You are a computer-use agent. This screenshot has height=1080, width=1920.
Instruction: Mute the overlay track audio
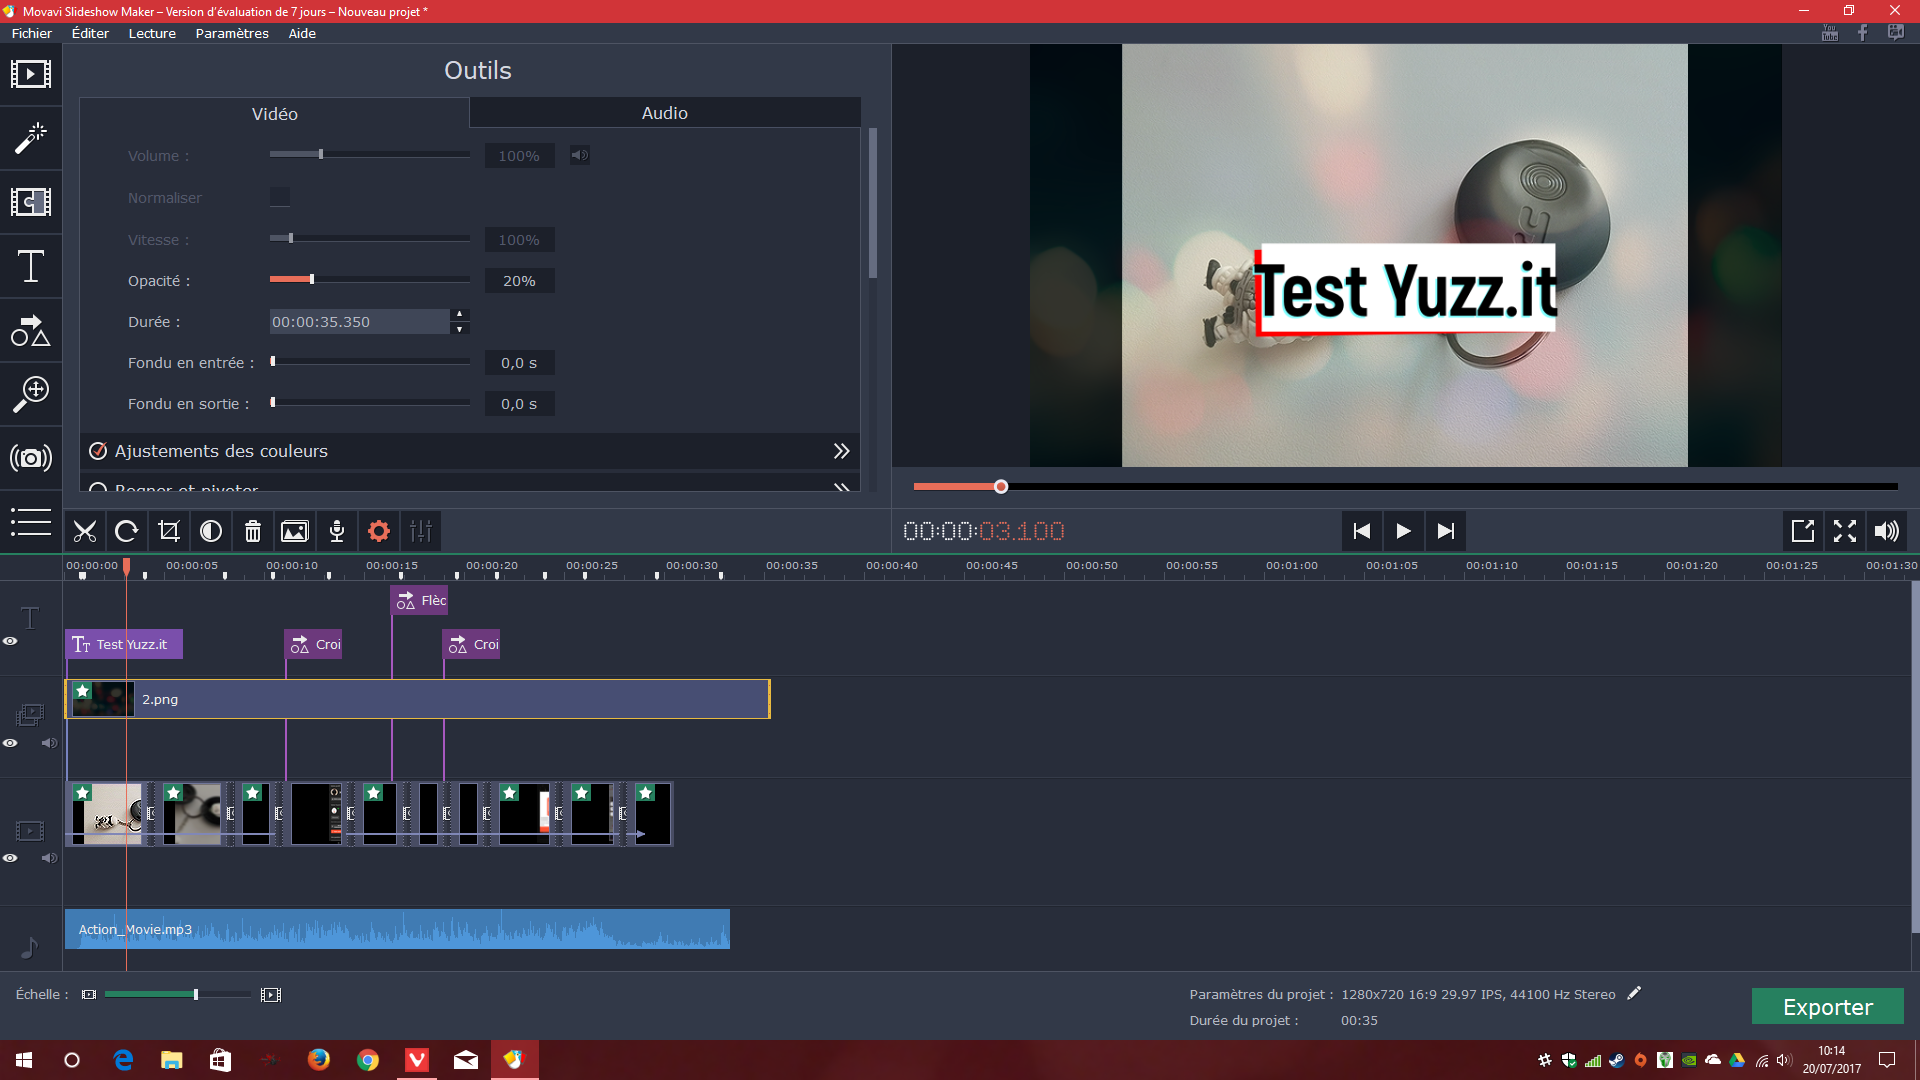coord(49,743)
